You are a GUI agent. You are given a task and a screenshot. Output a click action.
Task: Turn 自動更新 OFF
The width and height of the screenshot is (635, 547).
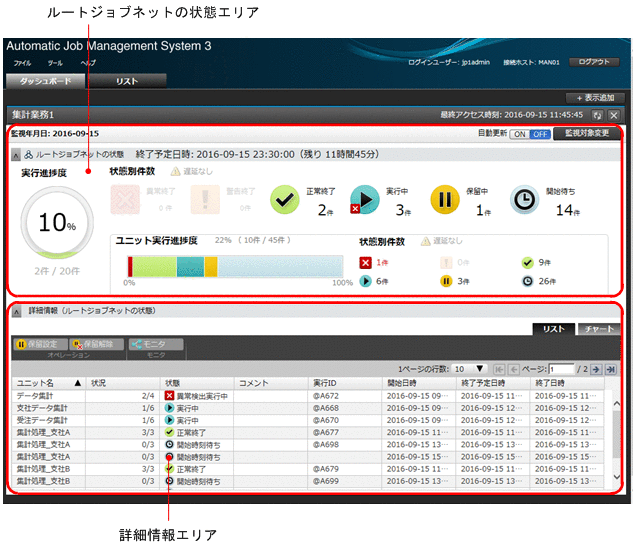click(540, 134)
